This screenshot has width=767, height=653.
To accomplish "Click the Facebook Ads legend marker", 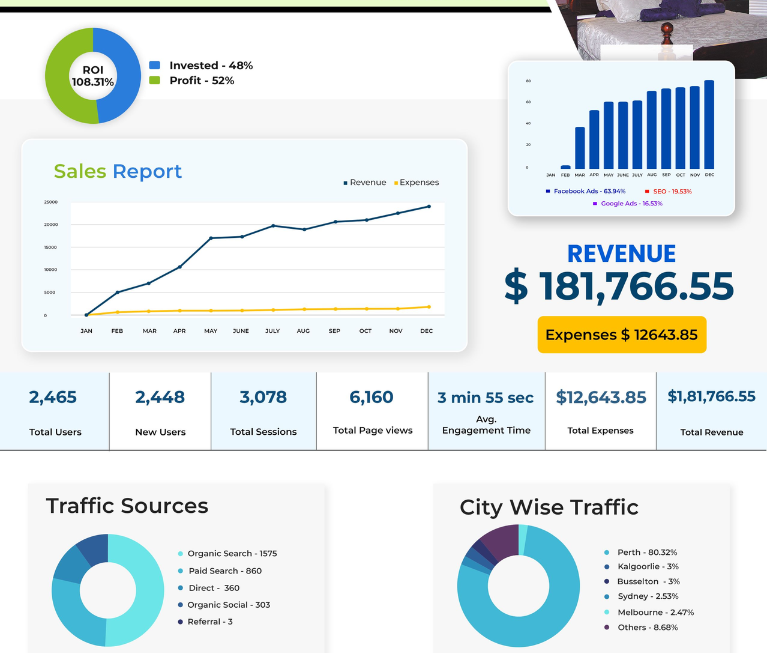I will click(x=548, y=191).
